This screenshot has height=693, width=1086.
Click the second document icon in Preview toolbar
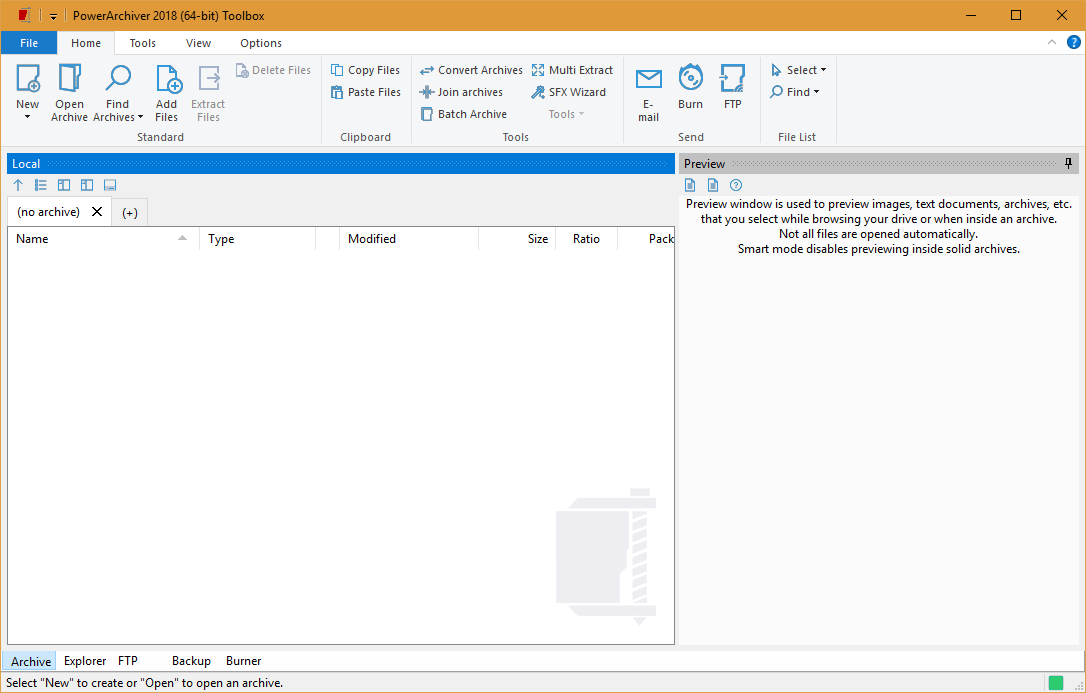pyautogui.click(x=713, y=185)
